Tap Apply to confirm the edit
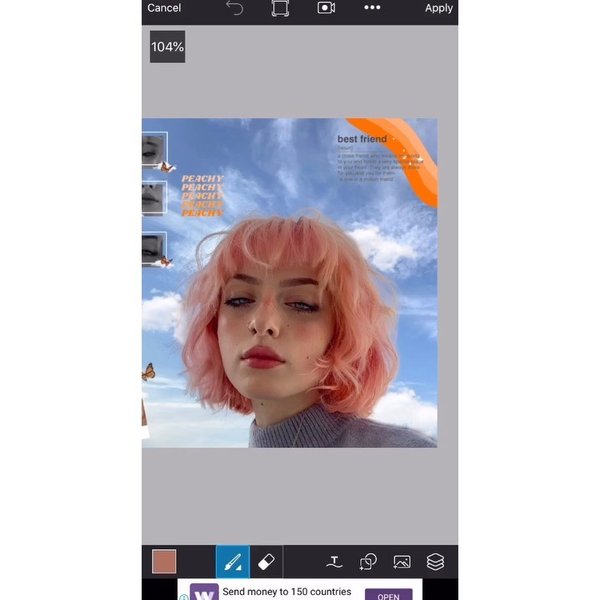The image size is (600, 600). coord(439,8)
